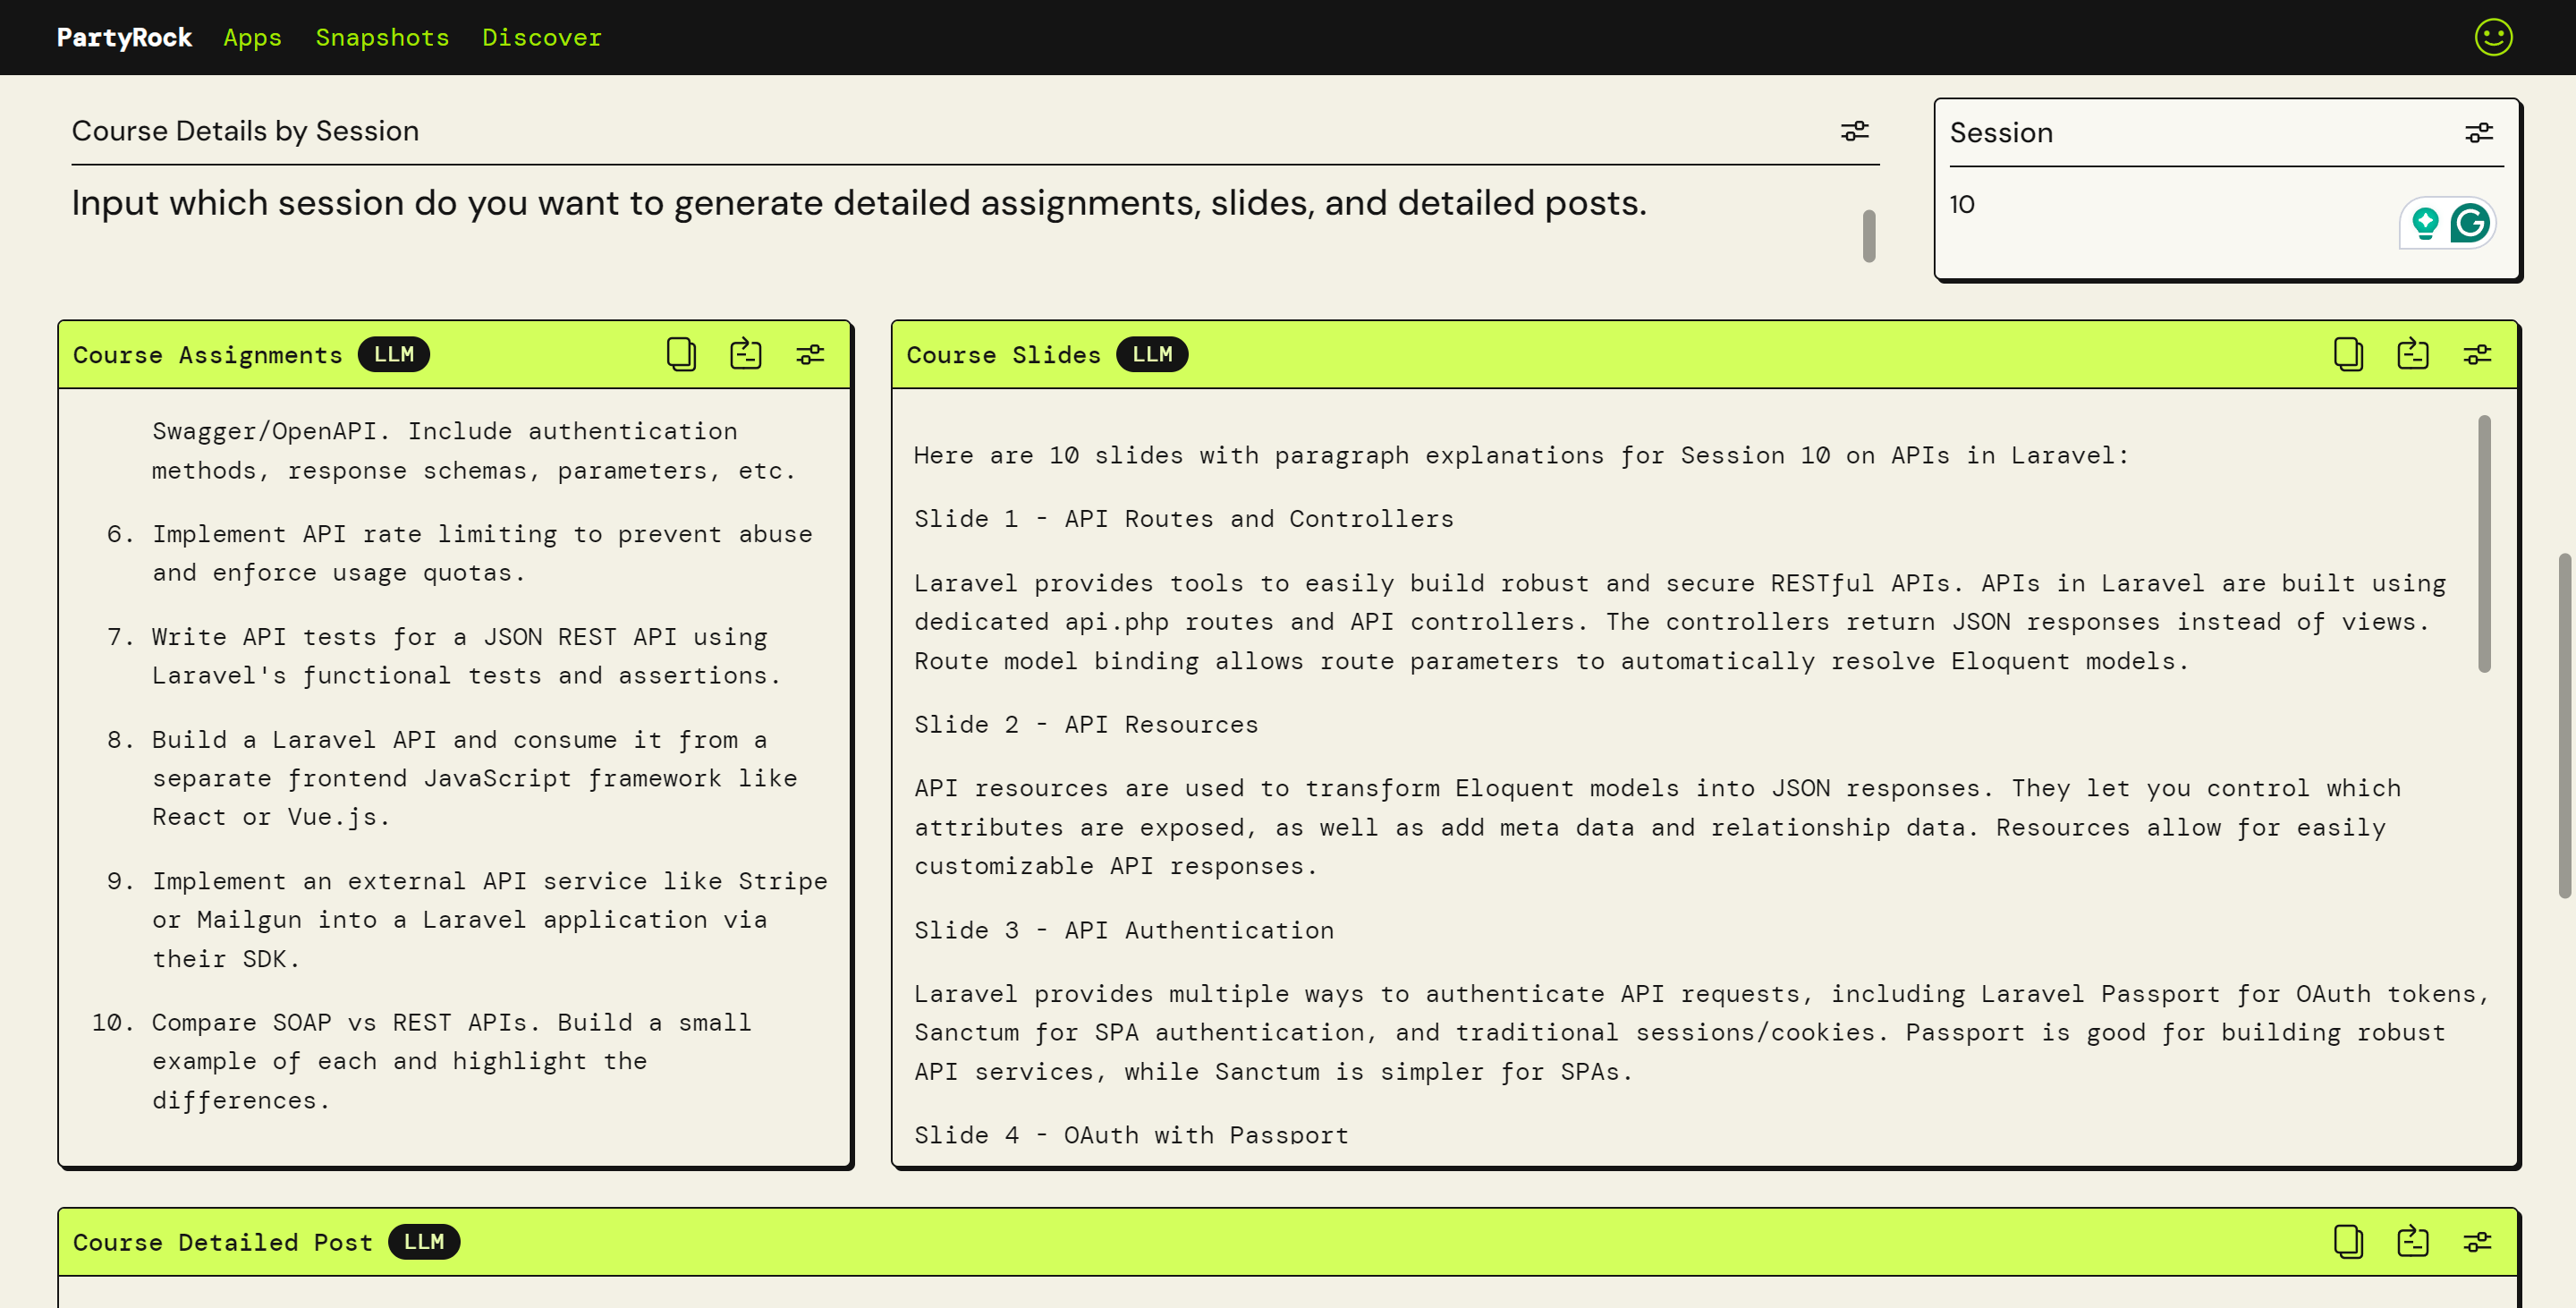
Task: Click regenerate icon on Course Assignments
Action: tap(745, 354)
